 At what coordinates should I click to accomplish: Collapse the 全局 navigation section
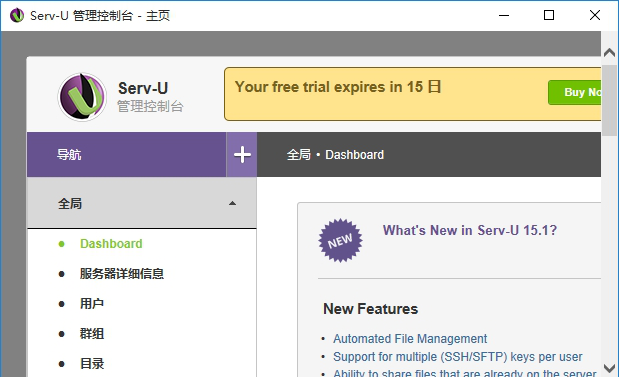click(x=142, y=203)
